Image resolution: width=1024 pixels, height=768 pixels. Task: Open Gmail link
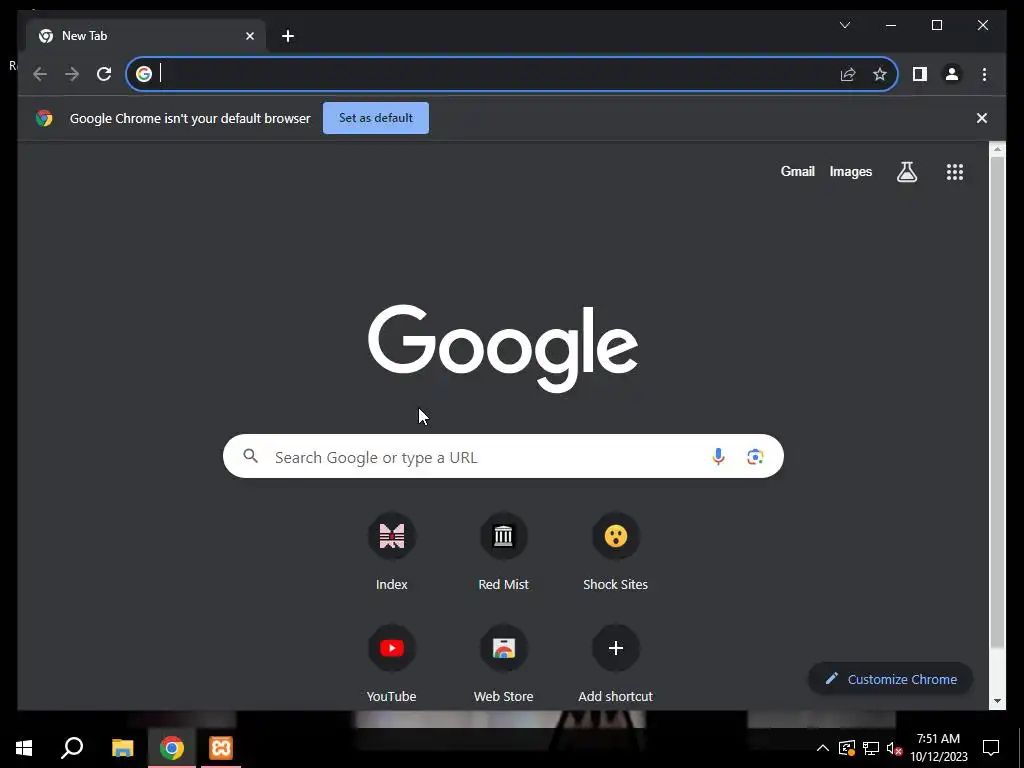[797, 172]
